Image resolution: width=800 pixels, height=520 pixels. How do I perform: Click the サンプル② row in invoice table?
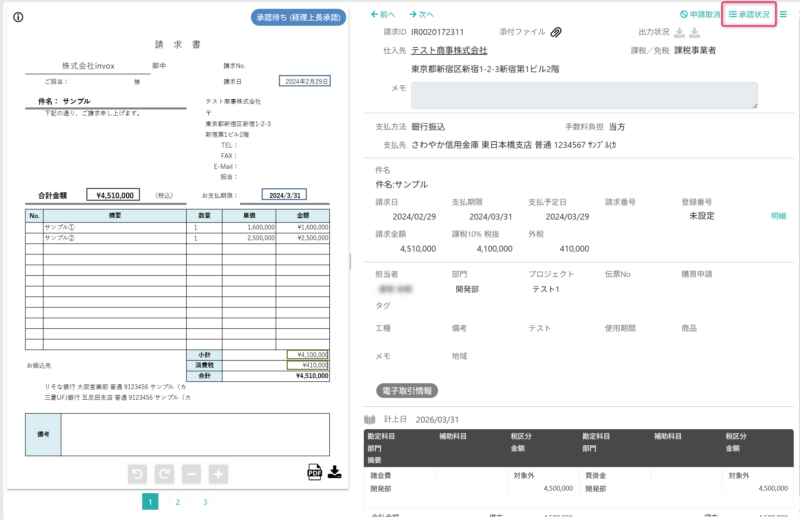tap(177, 238)
